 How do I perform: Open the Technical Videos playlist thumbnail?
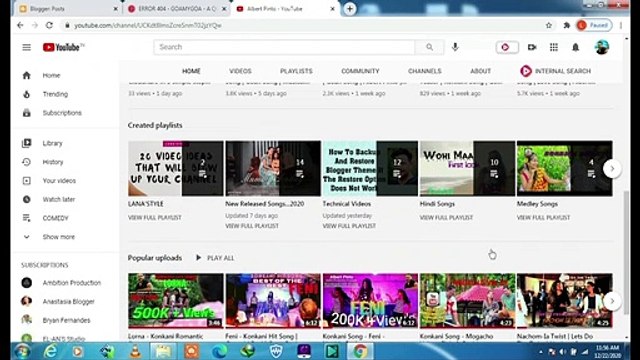tap(370, 169)
